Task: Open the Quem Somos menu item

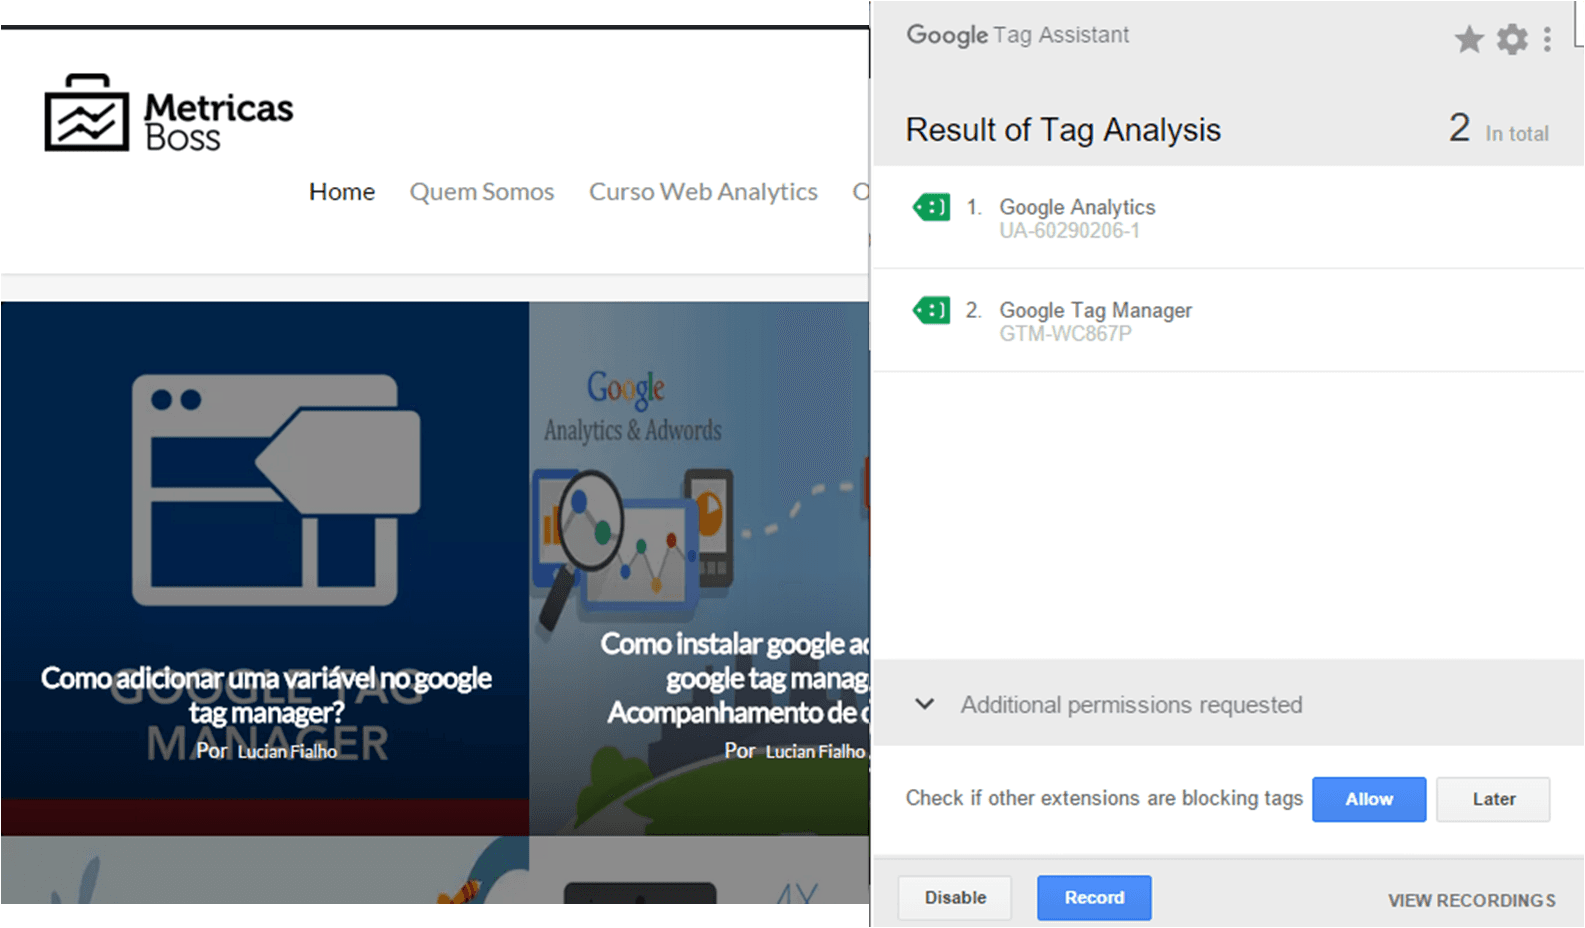Action: pos(482,192)
